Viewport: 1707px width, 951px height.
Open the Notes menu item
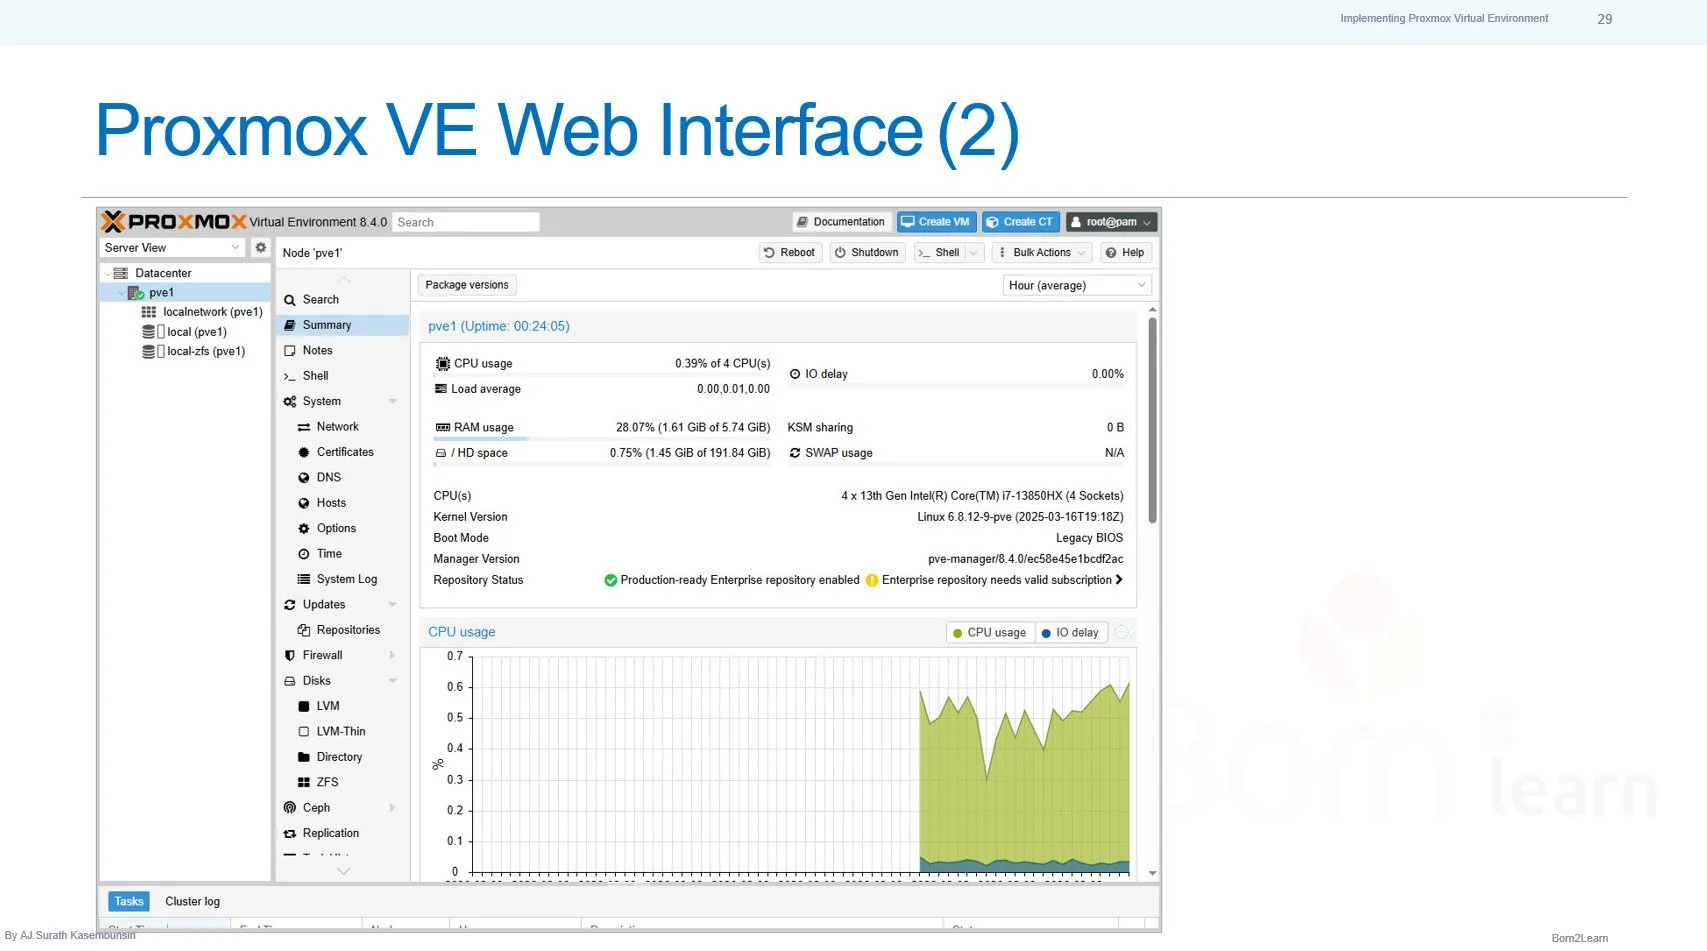pyautogui.click(x=342, y=350)
